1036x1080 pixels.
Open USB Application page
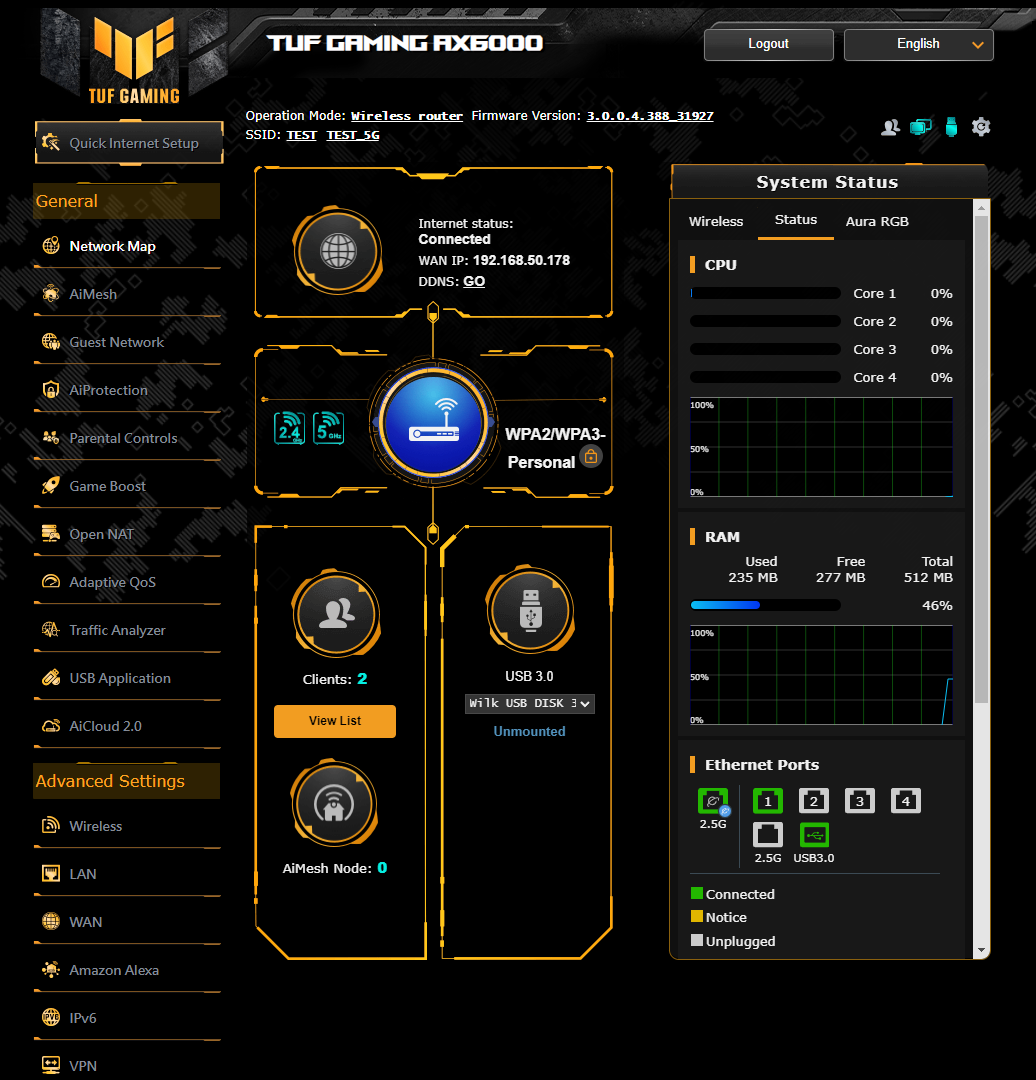[127, 678]
